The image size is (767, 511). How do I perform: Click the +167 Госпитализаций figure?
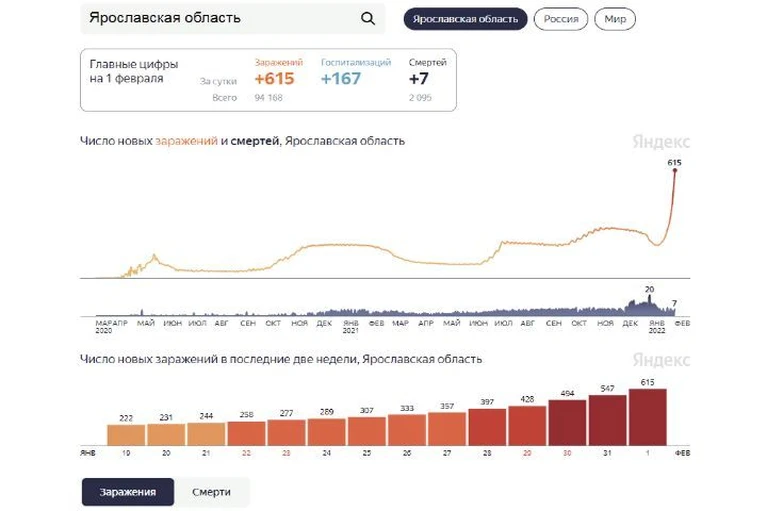point(341,79)
